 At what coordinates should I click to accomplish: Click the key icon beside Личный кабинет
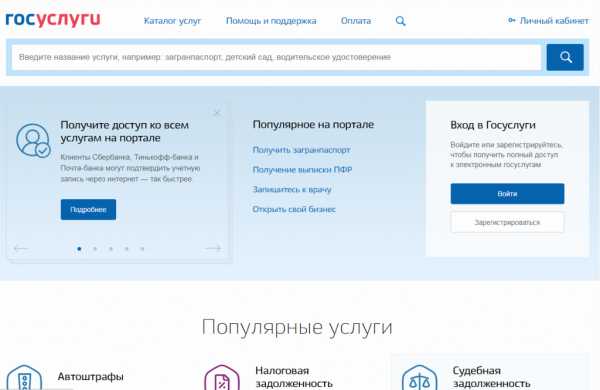512,20
